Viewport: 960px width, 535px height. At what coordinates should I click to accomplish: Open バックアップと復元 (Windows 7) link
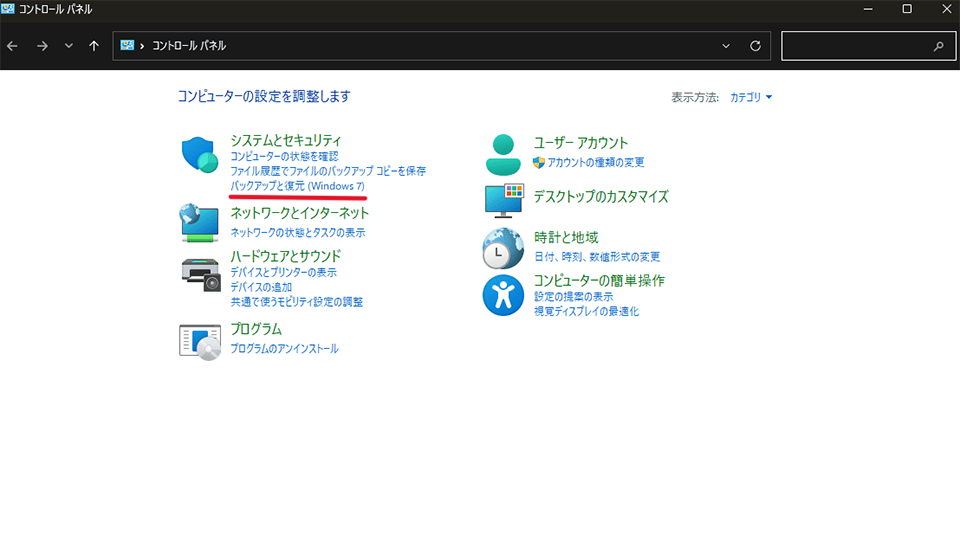[298, 186]
